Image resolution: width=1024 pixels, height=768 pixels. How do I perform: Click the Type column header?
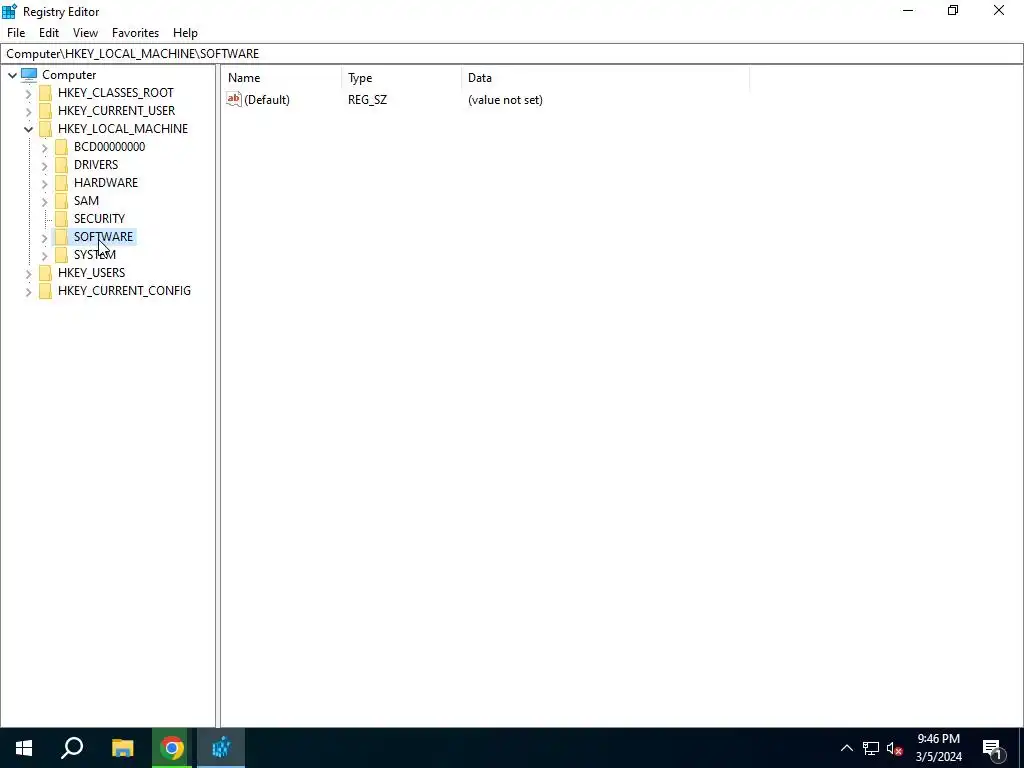pyautogui.click(x=401, y=78)
